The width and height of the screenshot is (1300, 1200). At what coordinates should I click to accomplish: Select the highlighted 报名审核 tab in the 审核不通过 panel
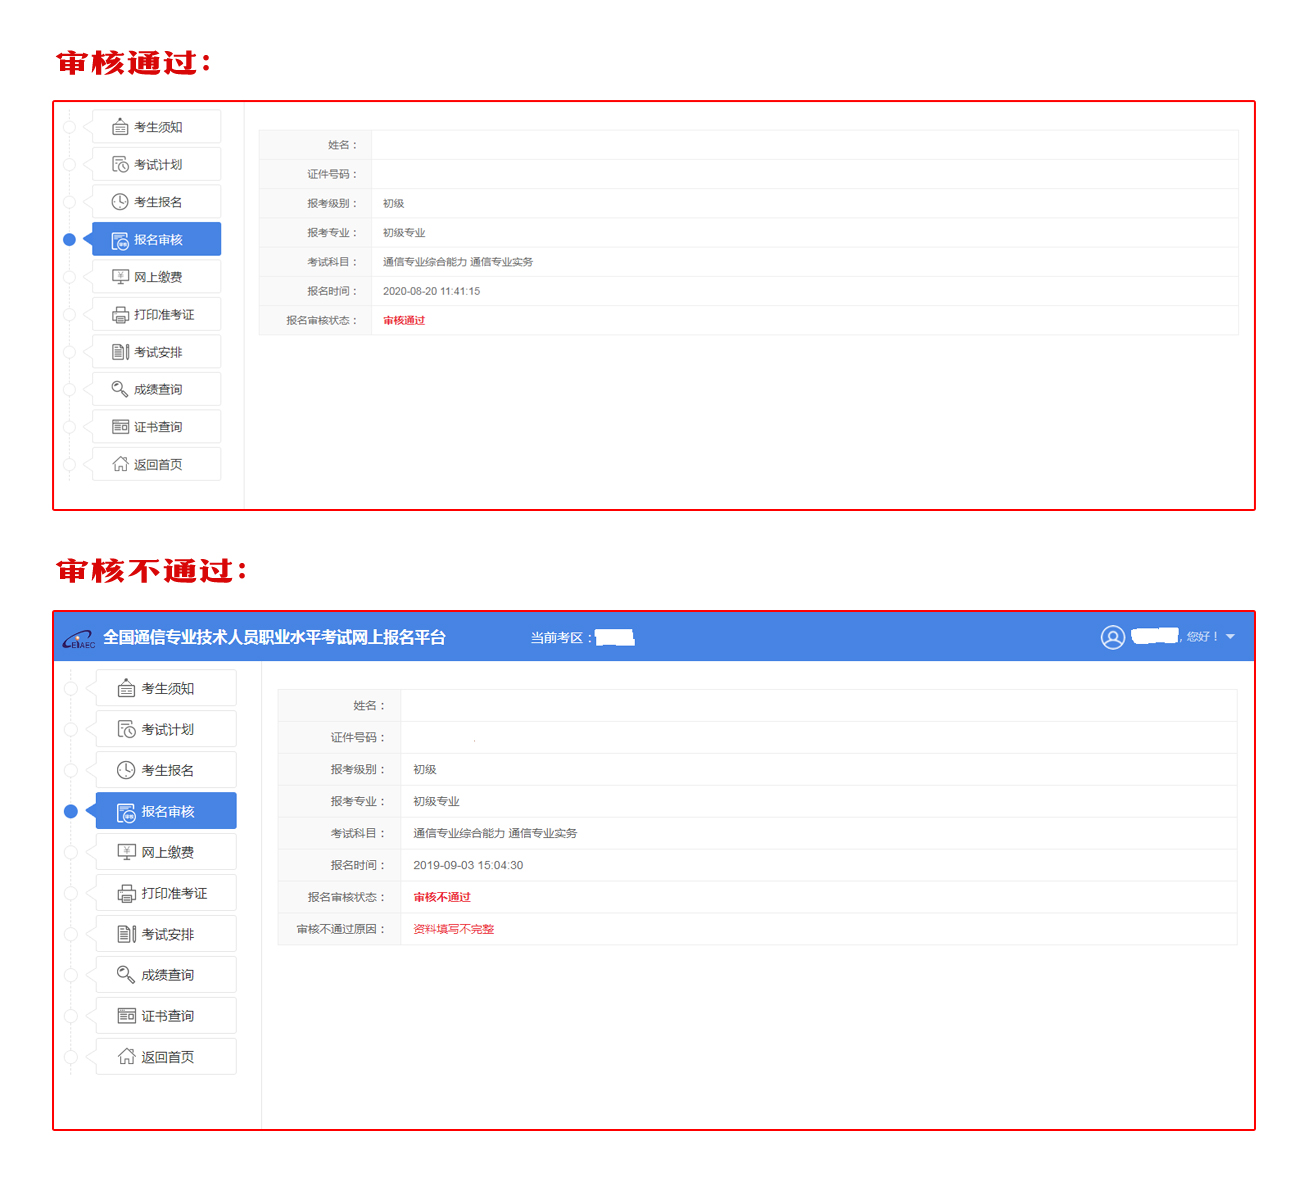coord(166,811)
